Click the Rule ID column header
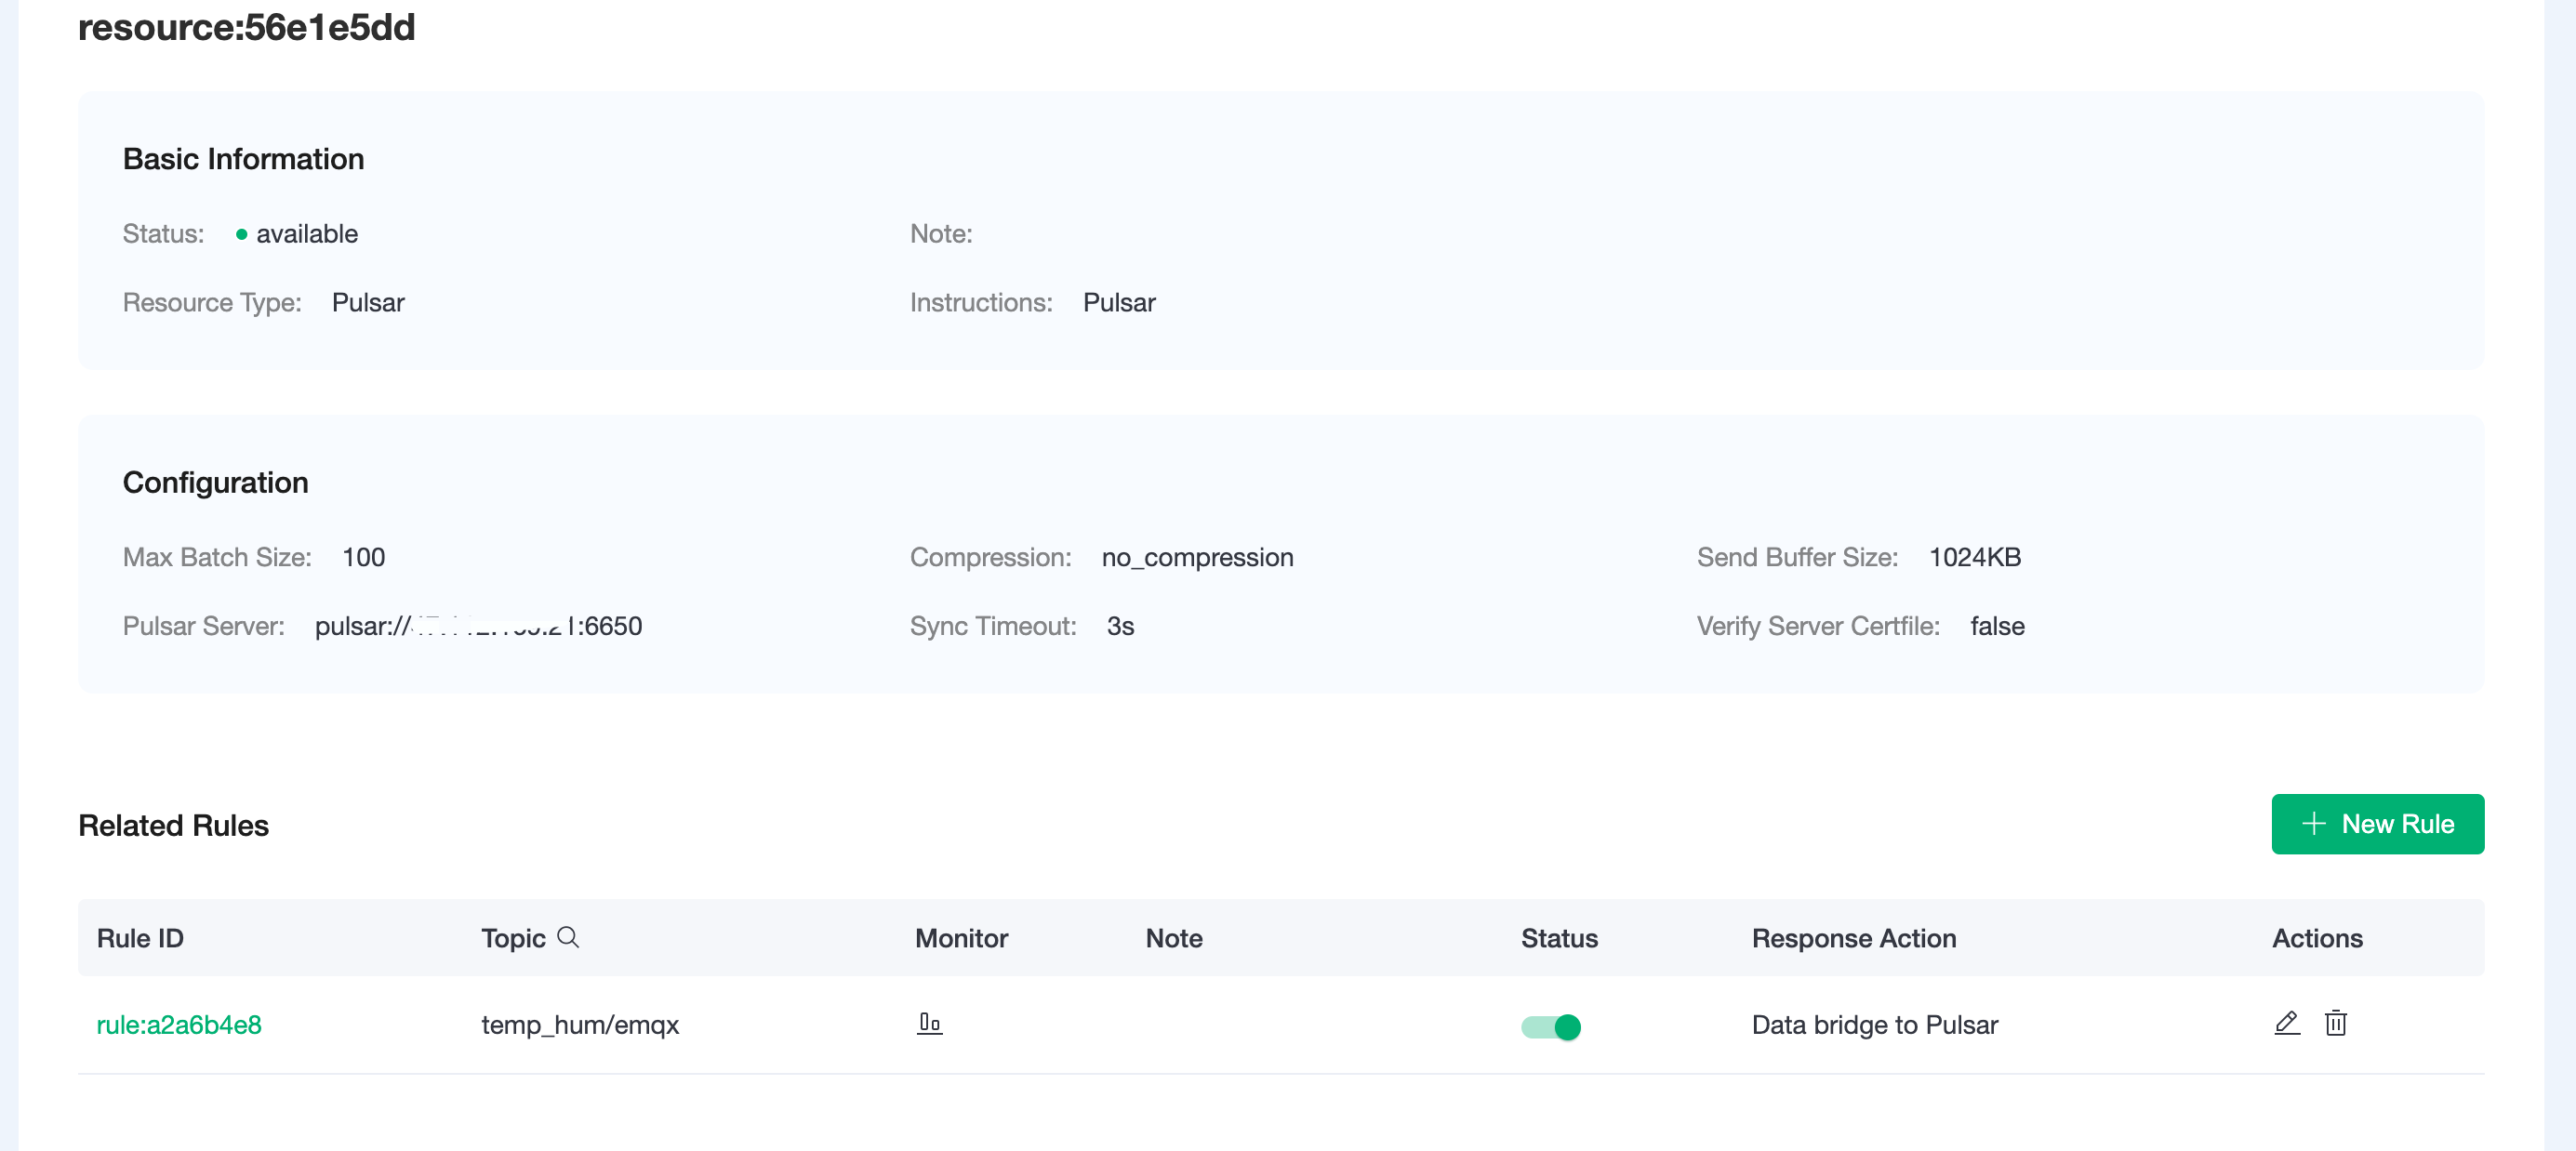Viewport: 2576px width, 1151px height. pyautogui.click(x=140, y=938)
